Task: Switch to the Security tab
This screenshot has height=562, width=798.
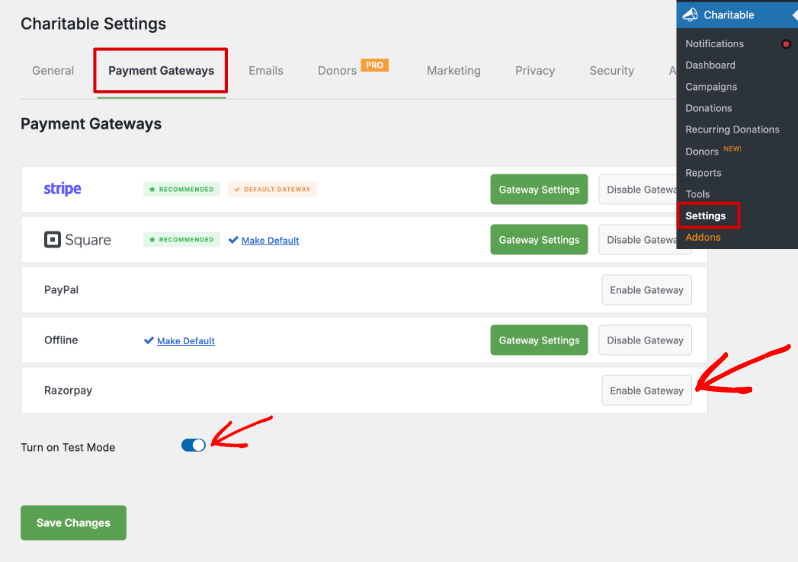Action: point(612,71)
